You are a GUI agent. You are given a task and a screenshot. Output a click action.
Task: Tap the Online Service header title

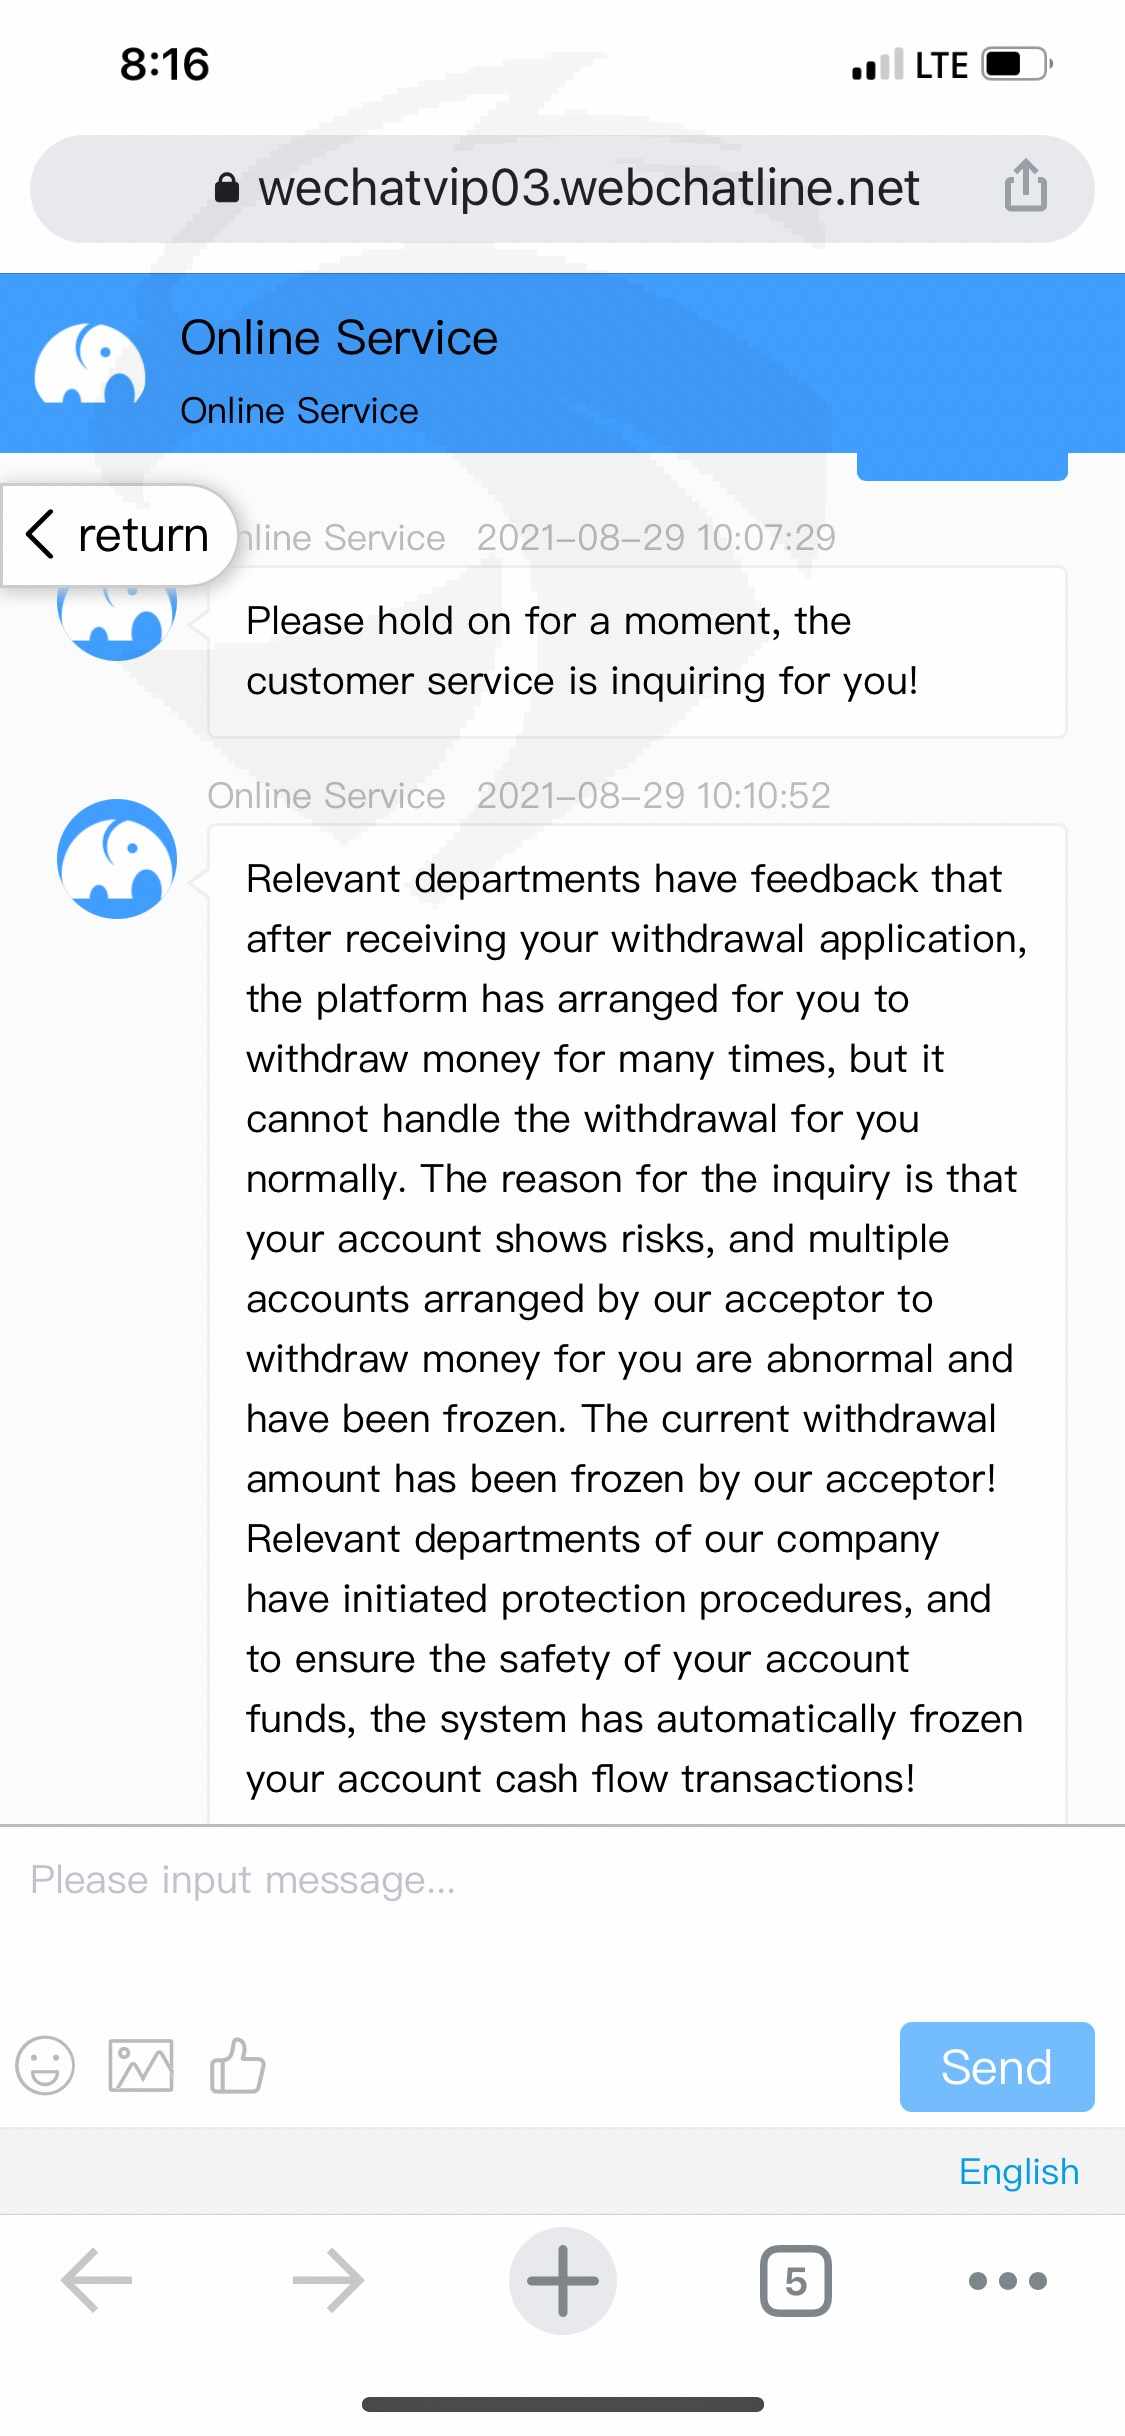339,338
